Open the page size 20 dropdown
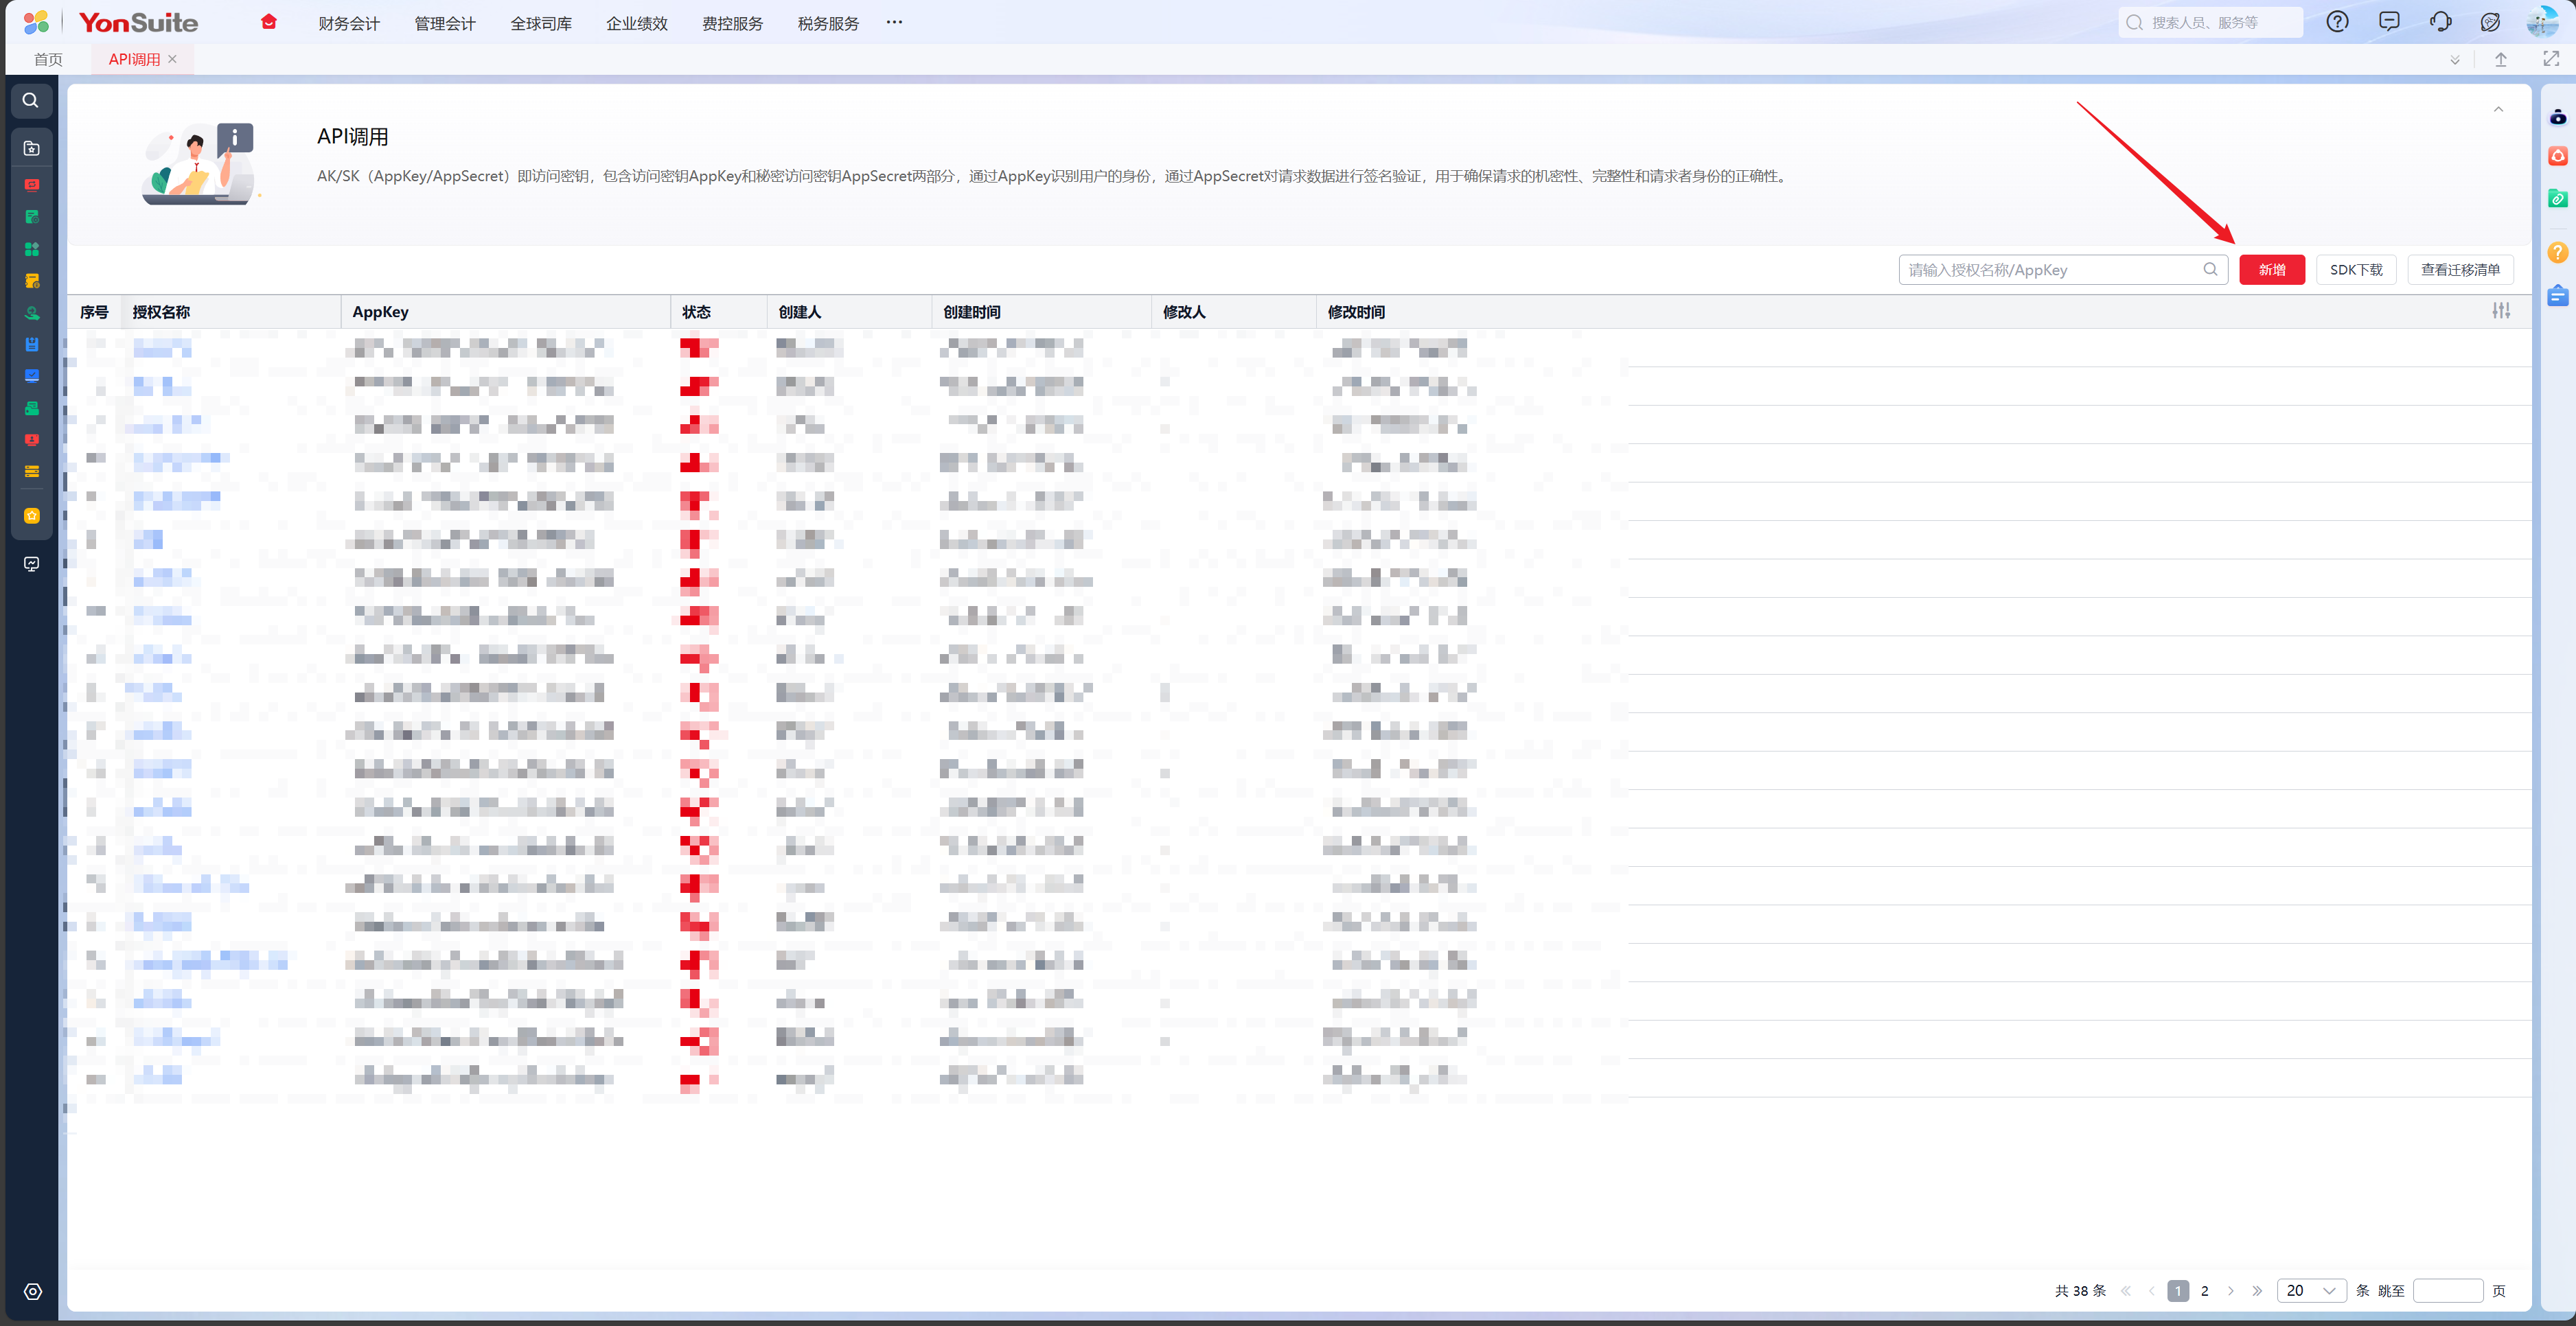2576x1326 pixels. tap(2311, 1290)
